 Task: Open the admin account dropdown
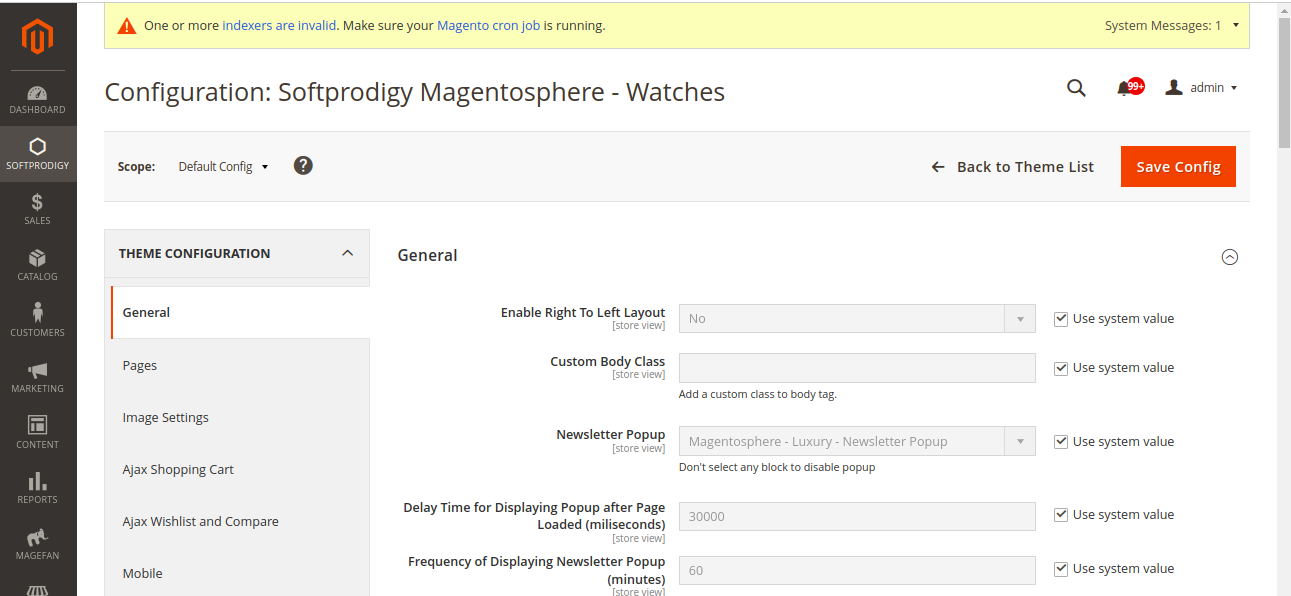(1202, 88)
